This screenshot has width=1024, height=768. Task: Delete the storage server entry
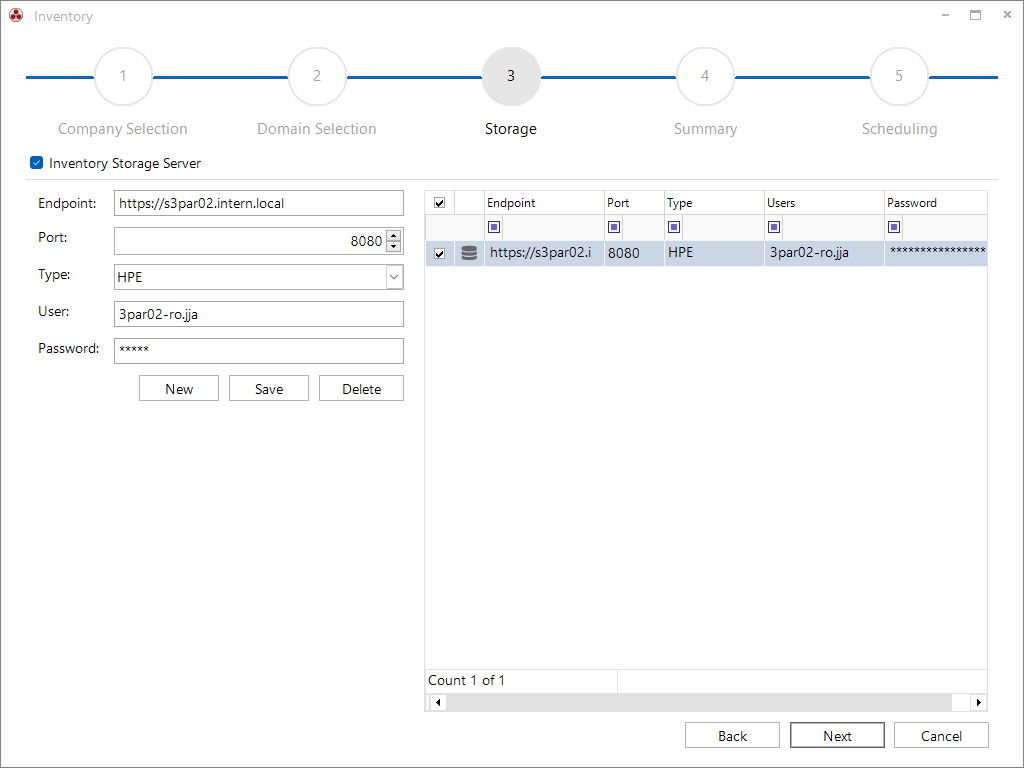point(361,389)
